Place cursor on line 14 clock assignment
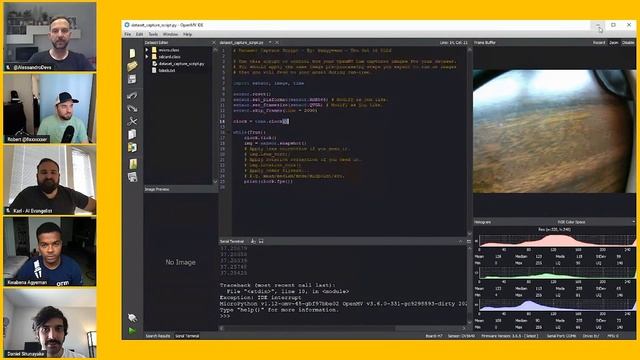 point(261,121)
